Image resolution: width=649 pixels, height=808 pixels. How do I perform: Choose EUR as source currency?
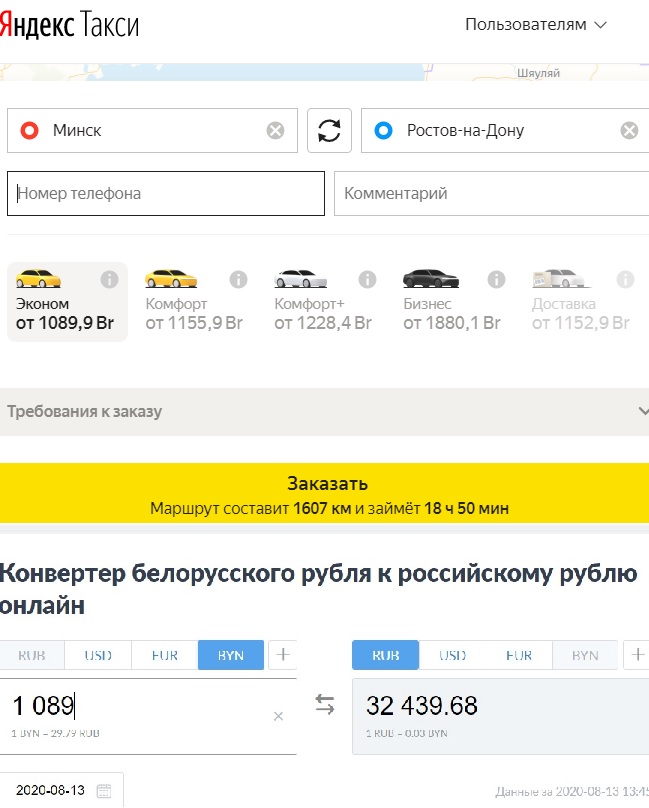point(164,655)
